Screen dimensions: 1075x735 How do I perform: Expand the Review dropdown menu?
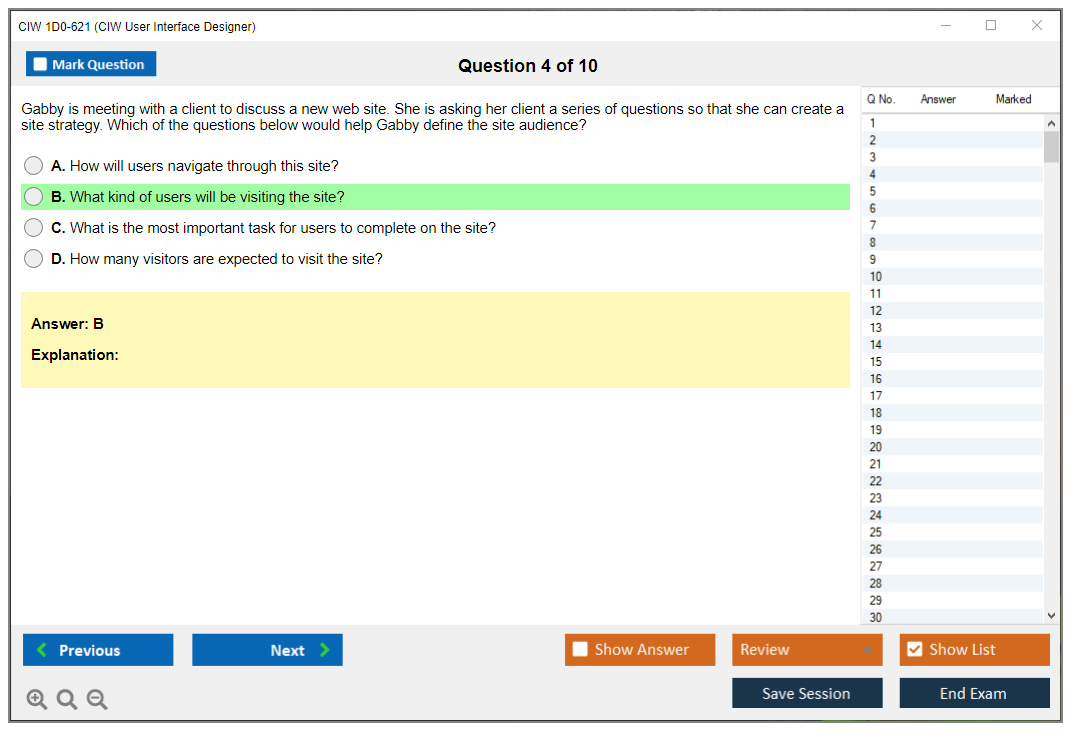tap(867, 650)
